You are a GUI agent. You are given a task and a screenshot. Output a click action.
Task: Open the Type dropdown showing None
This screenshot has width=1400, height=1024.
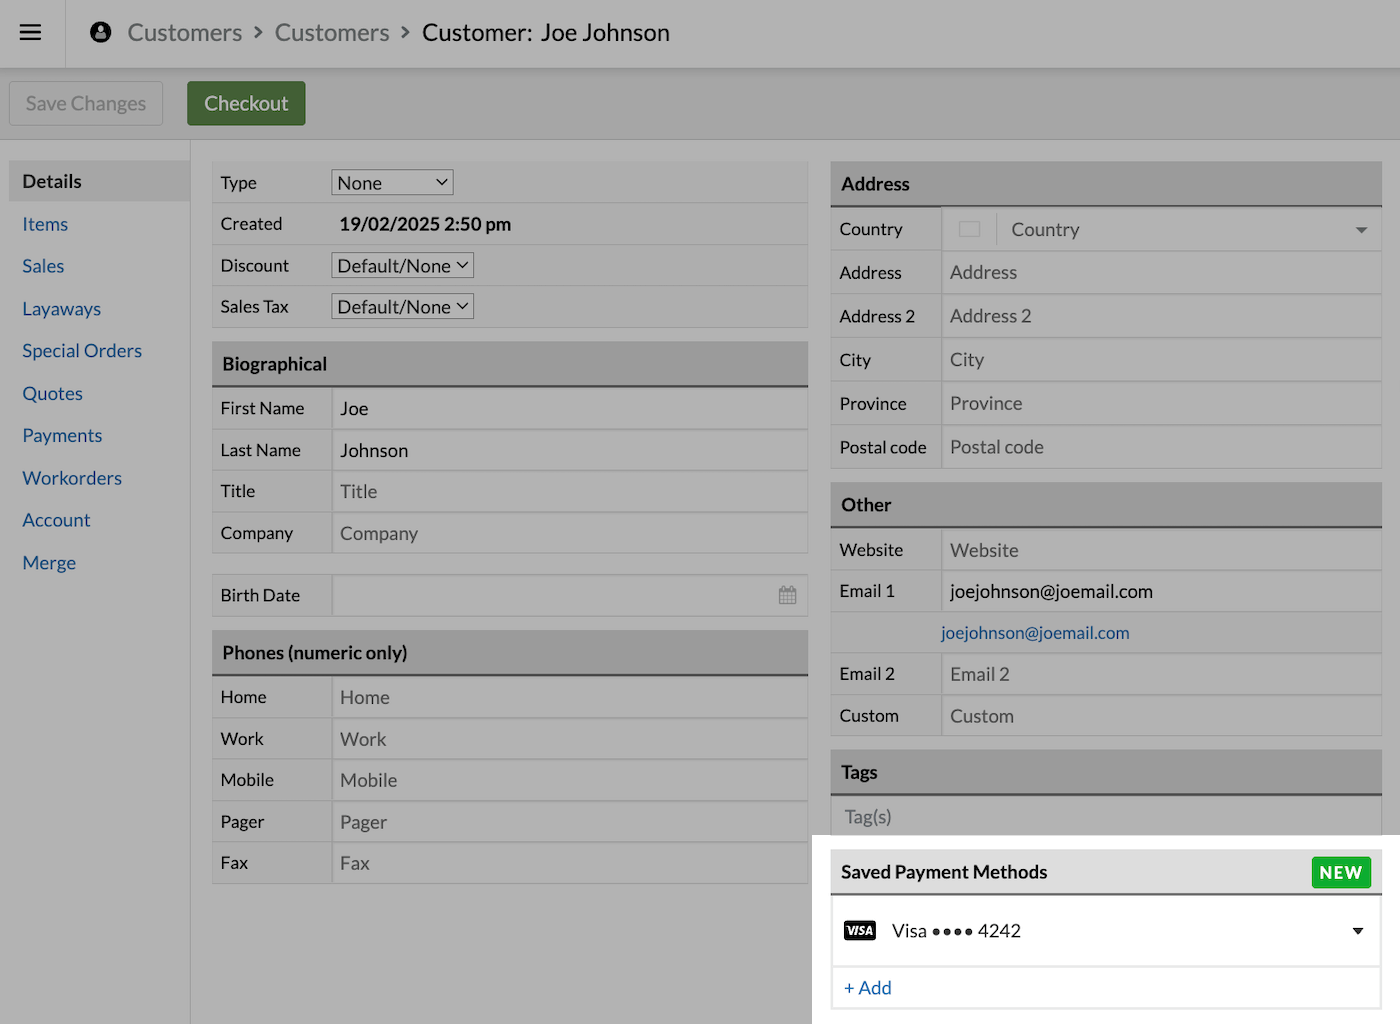pyautogui.click(x=391, y=182)
